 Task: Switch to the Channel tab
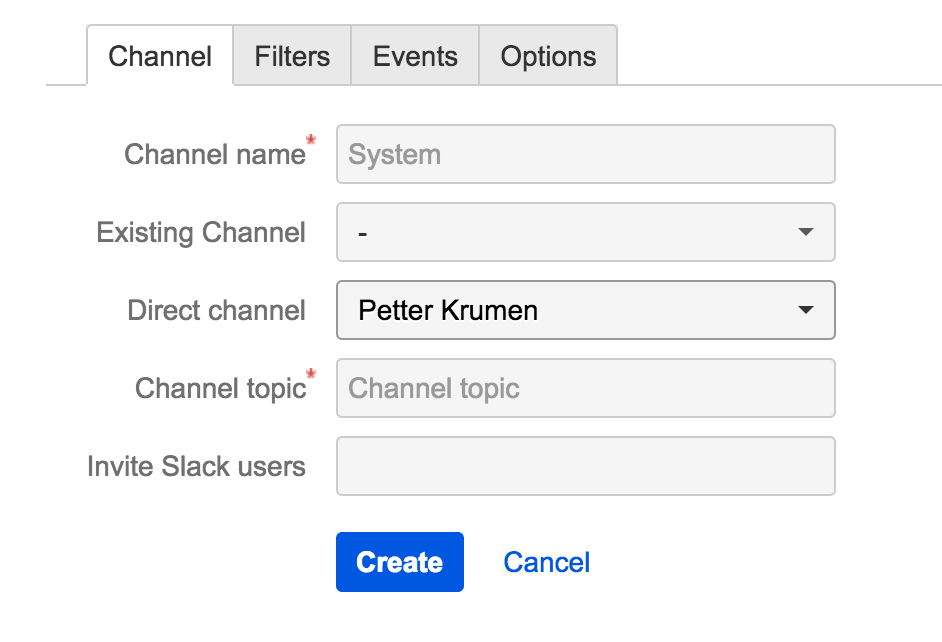point(160,56)
